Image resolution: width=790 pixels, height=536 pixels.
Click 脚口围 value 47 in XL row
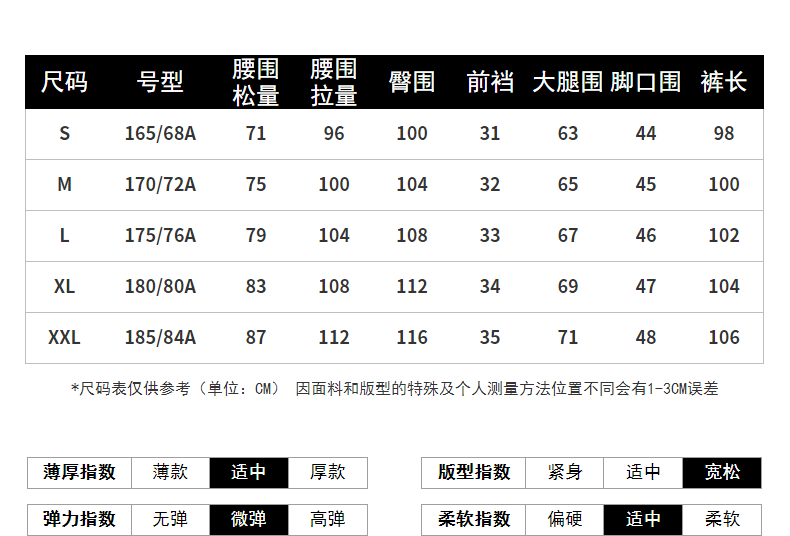click(646, 286)
